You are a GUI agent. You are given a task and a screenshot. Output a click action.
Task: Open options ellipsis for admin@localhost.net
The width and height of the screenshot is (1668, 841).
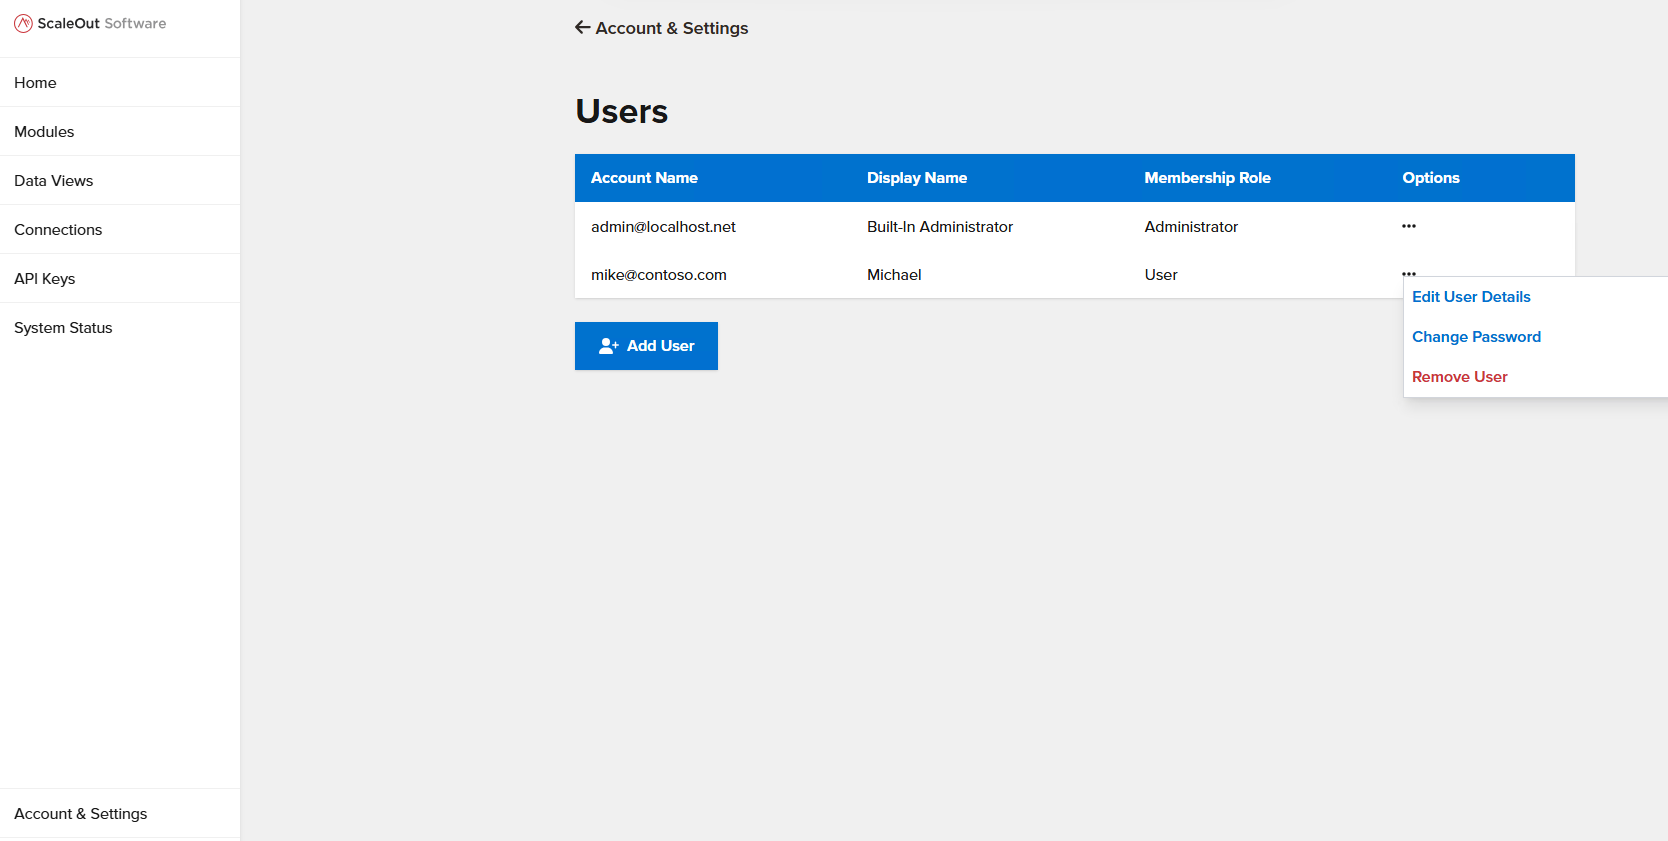tap(1408, 226)
